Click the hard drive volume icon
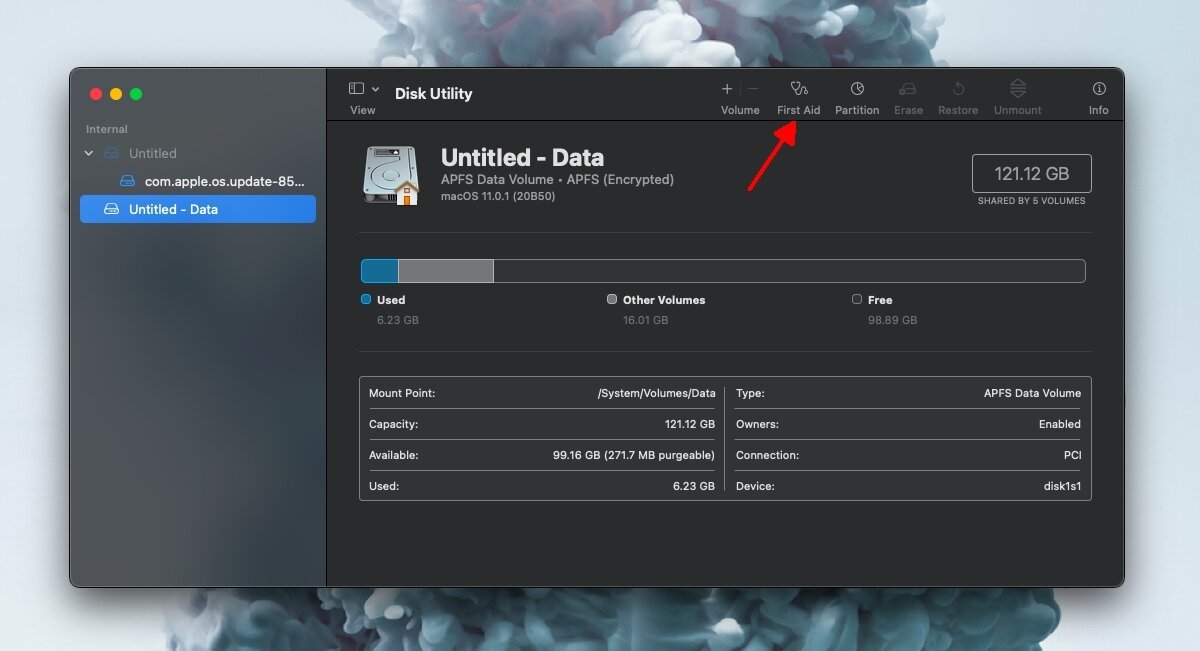The image size is (1200, 651). coord(390,176)
